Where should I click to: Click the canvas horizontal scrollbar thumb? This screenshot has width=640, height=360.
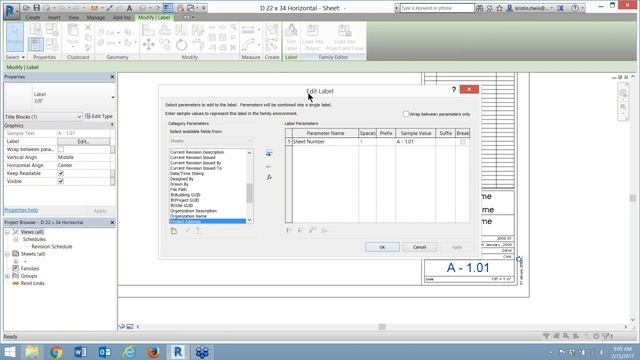(382, 327)
